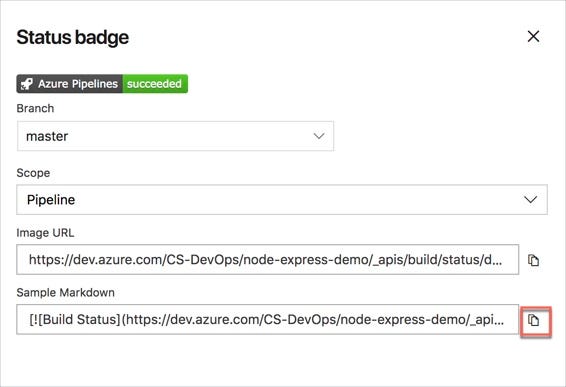Click the Branch field label

pos(35,108)
